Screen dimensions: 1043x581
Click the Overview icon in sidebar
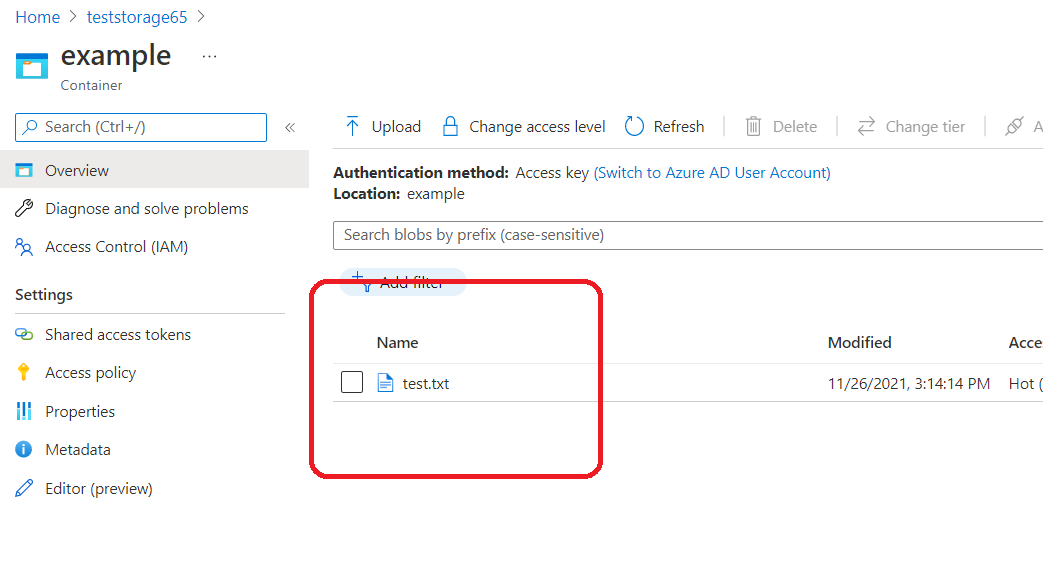click(24, 170)
